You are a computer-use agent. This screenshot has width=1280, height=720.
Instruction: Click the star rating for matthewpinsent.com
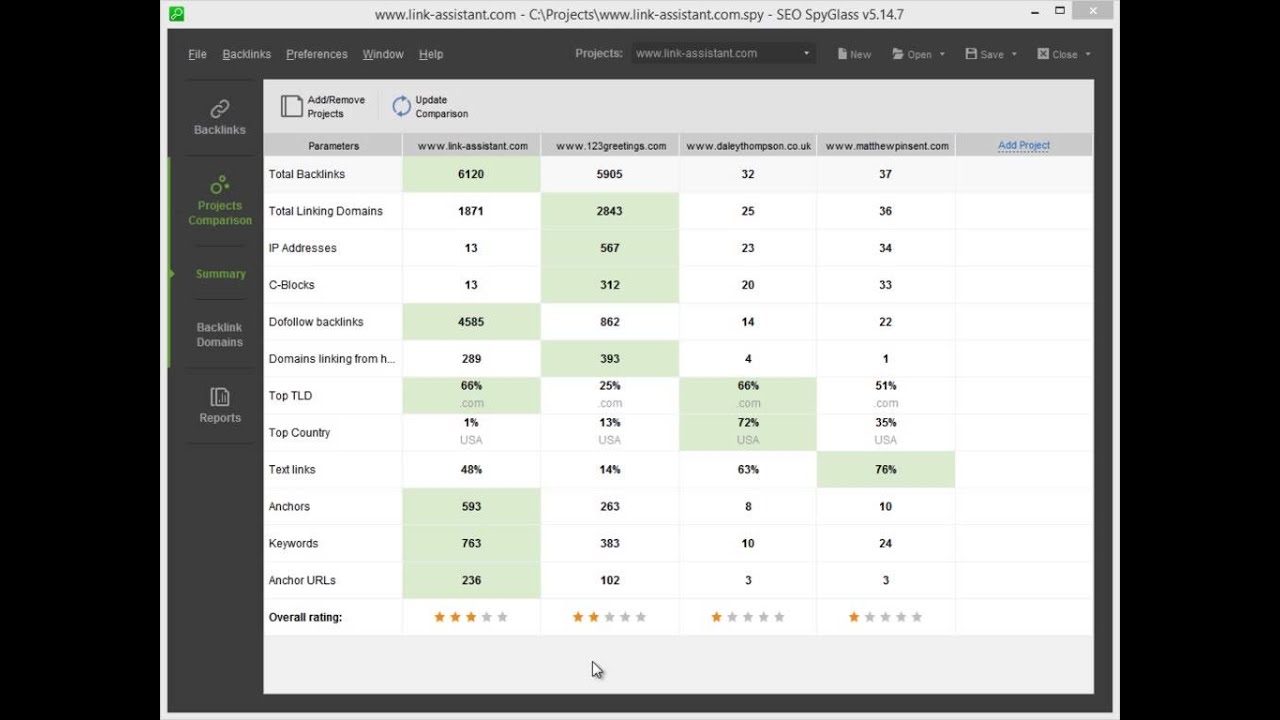pyautogui.click(x=886, y=617)
